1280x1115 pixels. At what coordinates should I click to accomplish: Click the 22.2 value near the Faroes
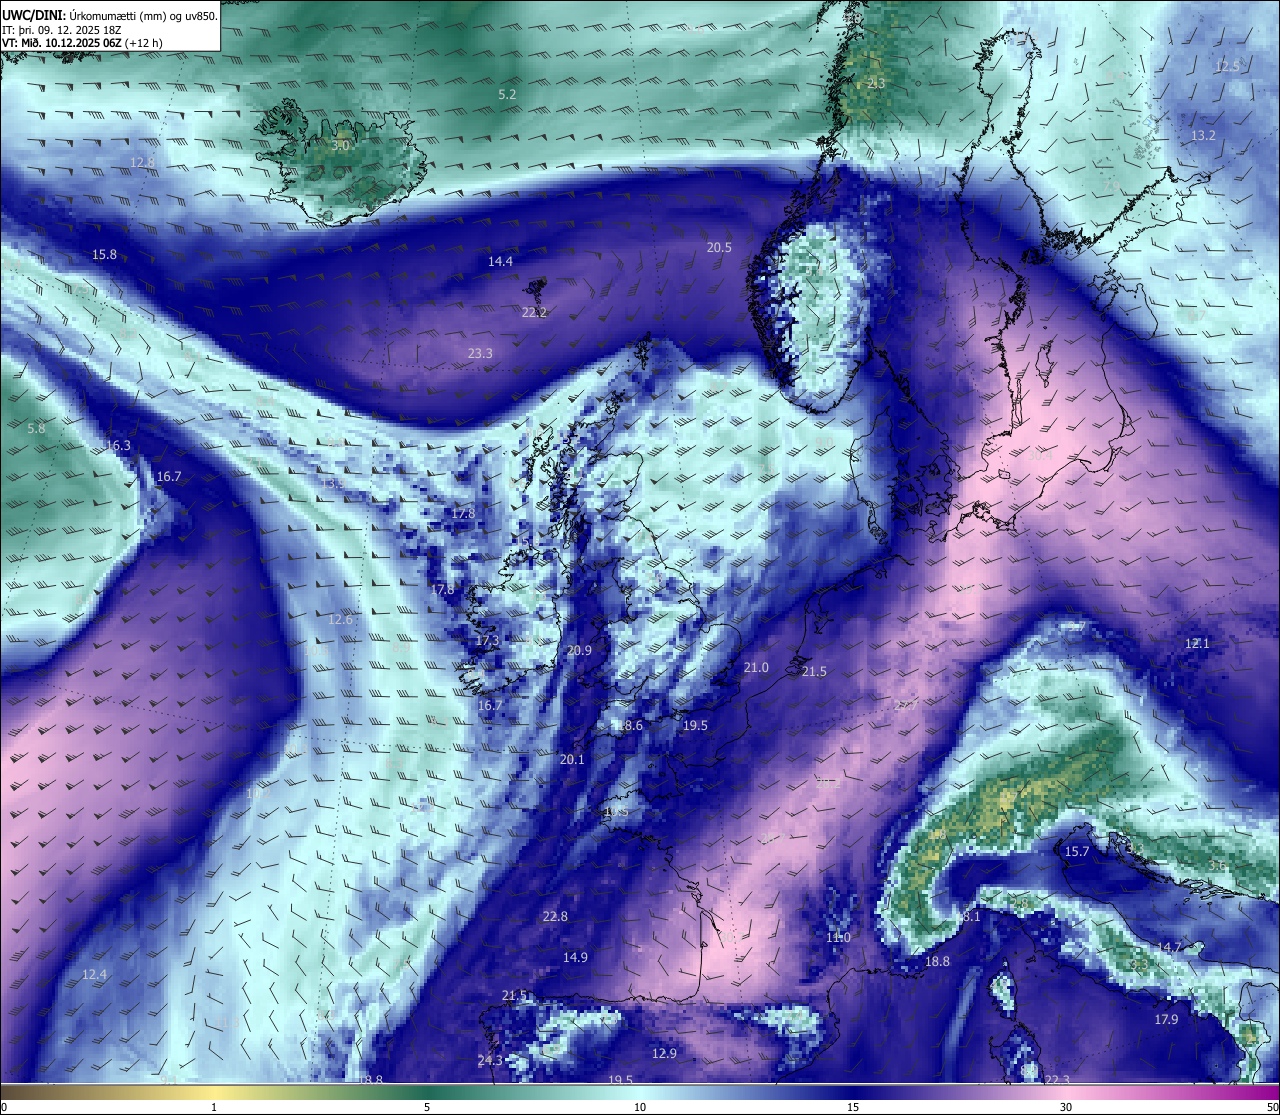[x=534, y=313]
